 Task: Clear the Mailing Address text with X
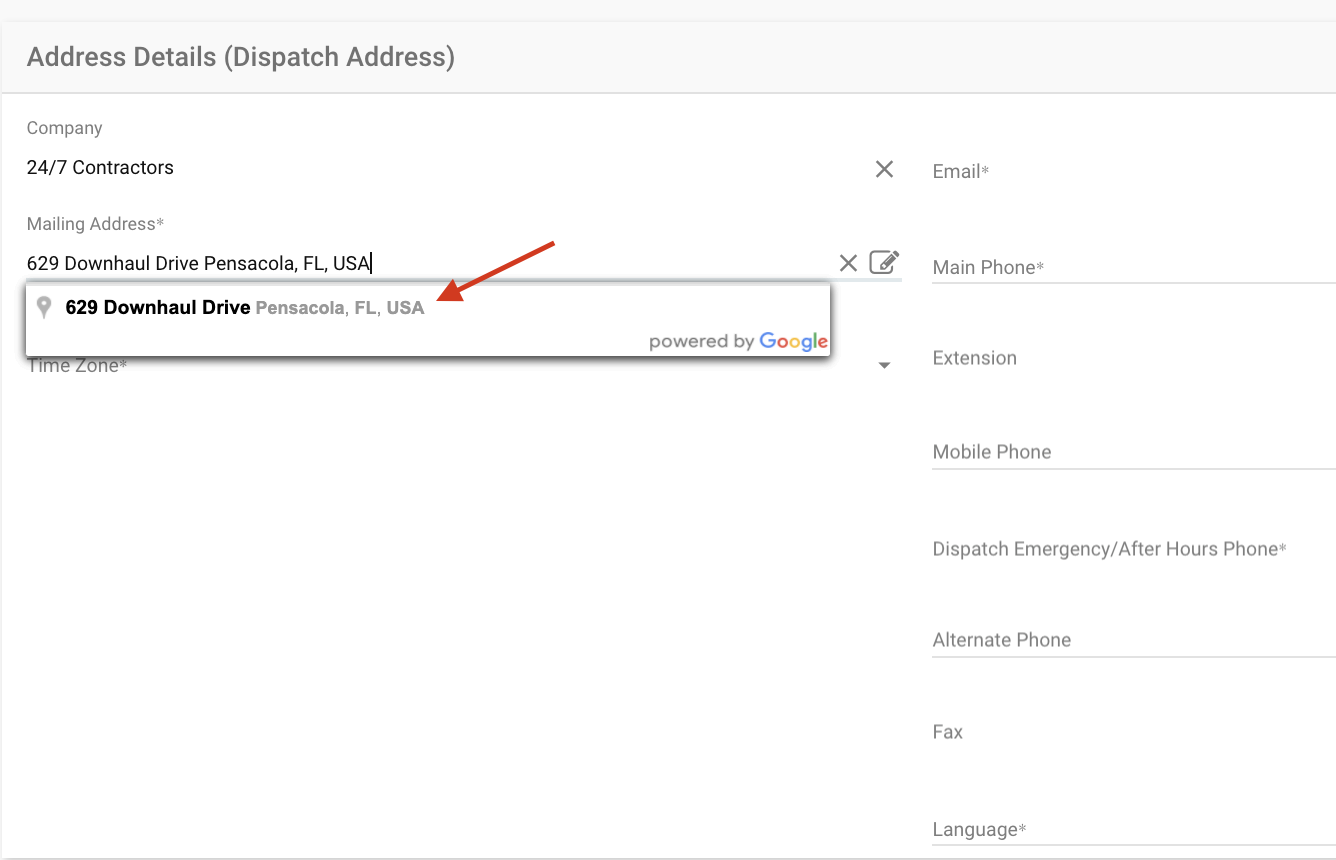(x=848, y=263)
